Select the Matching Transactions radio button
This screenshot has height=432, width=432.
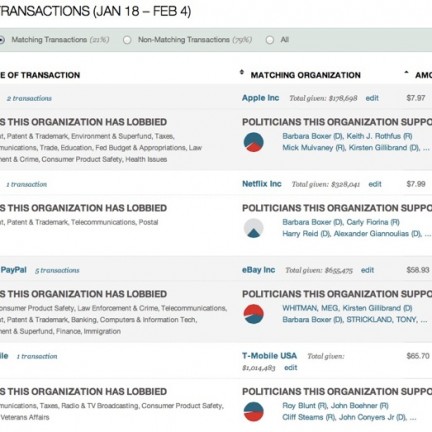(1, 40)
